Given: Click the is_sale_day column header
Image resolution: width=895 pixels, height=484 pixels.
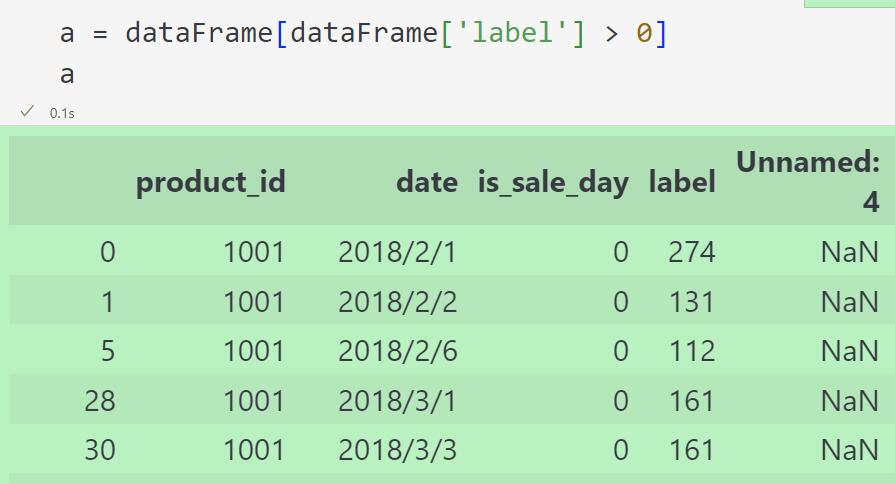Looking at the screenshot, I should click(x=553, y=183).
